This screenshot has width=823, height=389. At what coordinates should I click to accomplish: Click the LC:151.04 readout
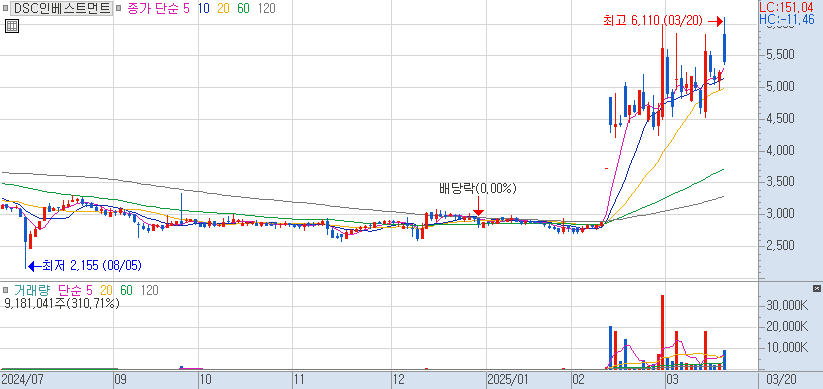point(786,8)
